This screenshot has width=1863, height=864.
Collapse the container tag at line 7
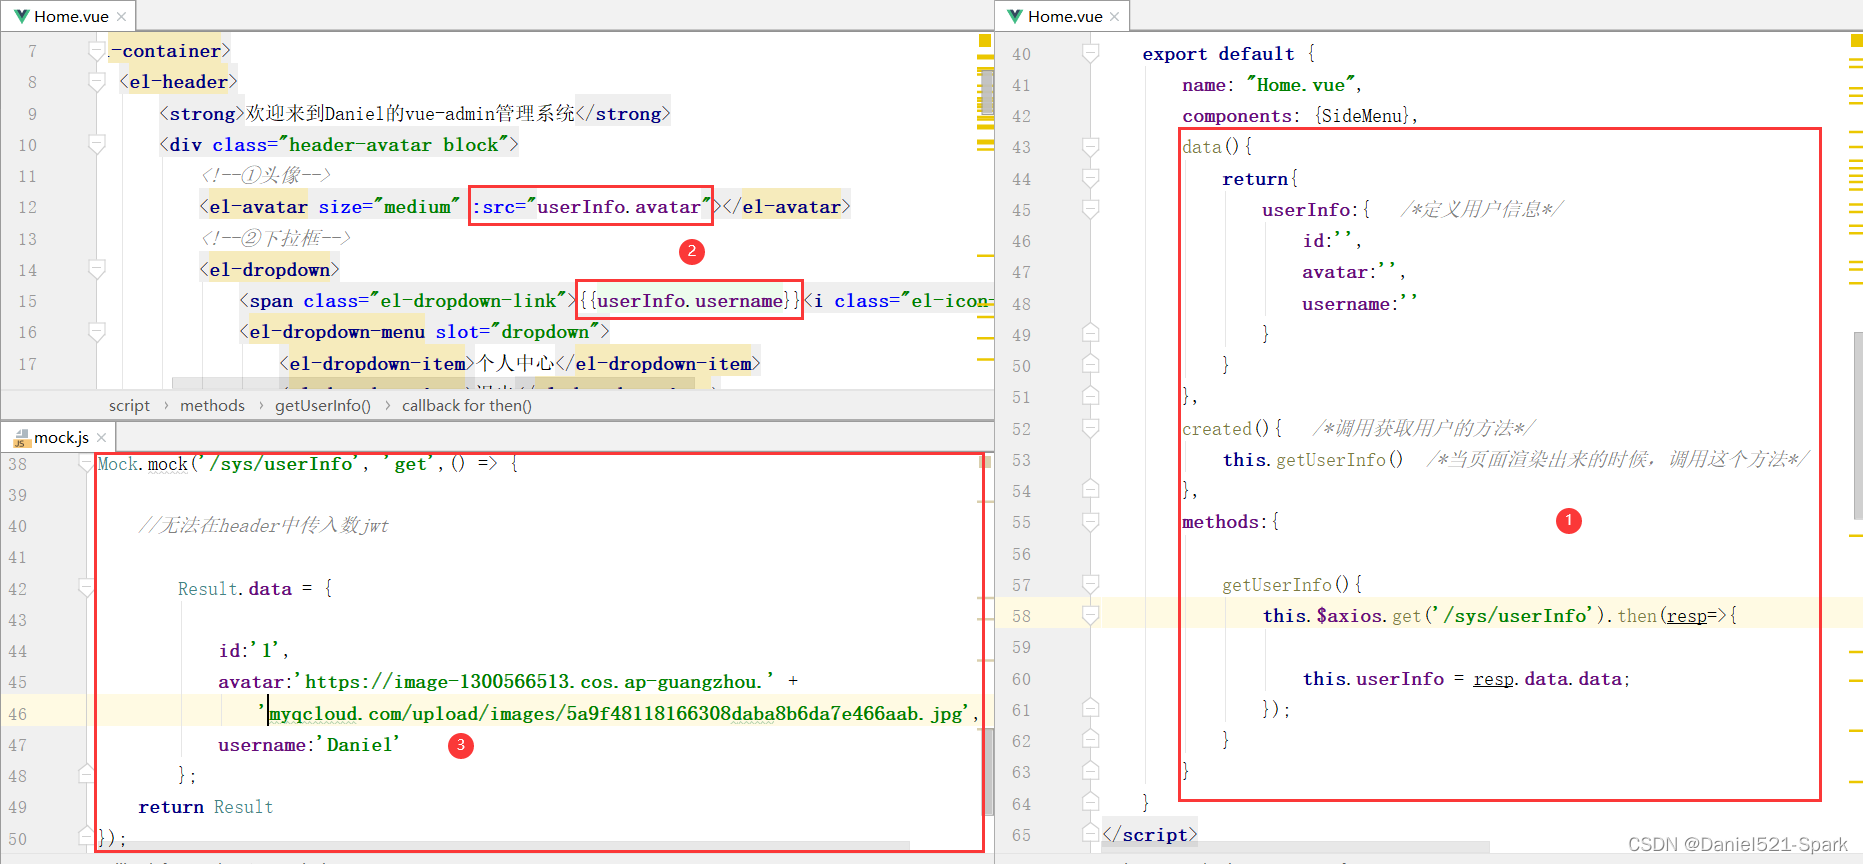click(97, 51)
